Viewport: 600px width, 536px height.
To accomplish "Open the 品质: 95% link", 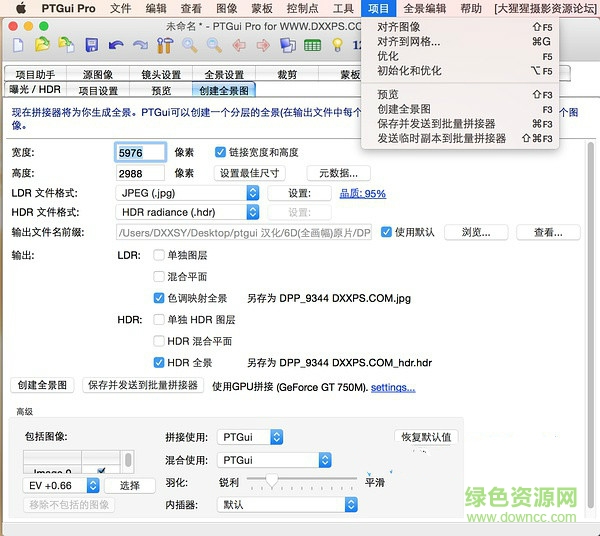I will (363, 194).
